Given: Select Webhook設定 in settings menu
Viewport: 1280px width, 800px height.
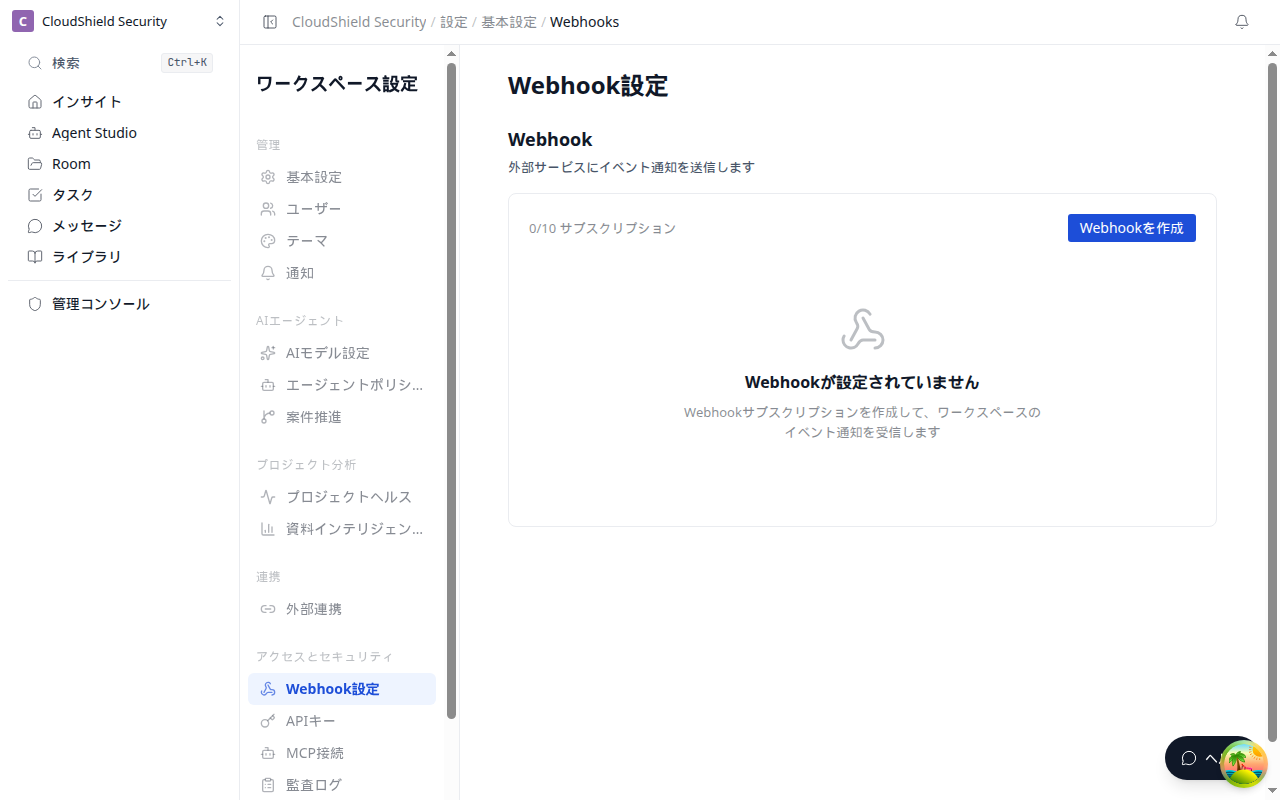Looking at the screenshot, I should 342,689.
